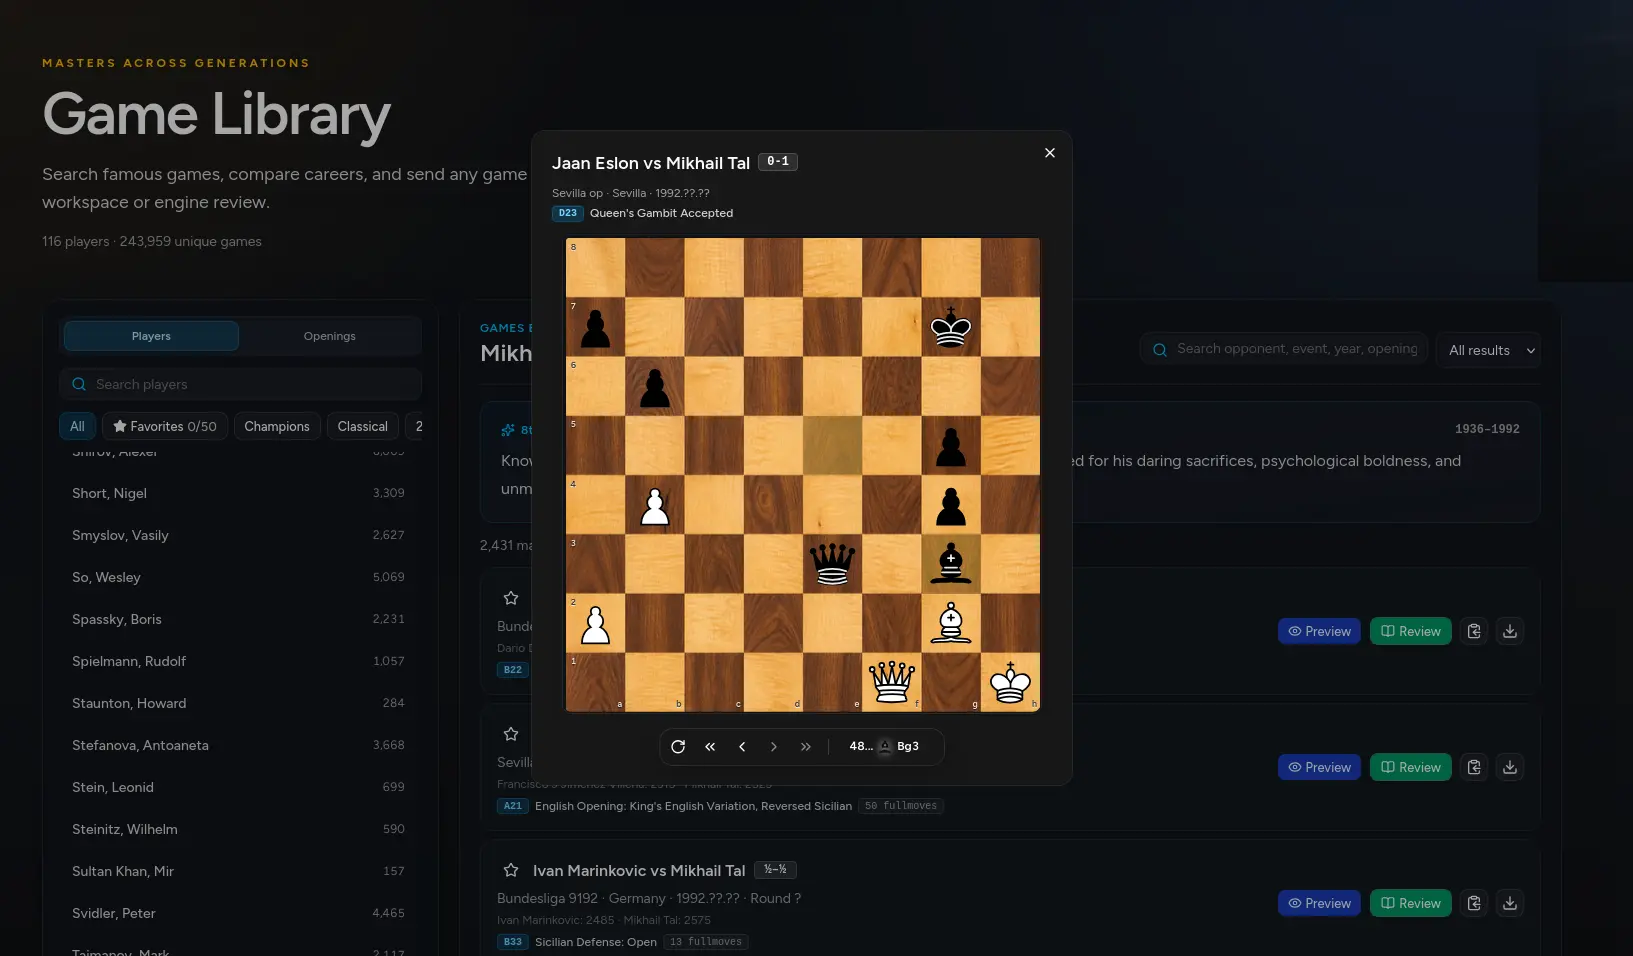Select the All players filter
This screenshot has height=956, width=1633.
(77, 426)
